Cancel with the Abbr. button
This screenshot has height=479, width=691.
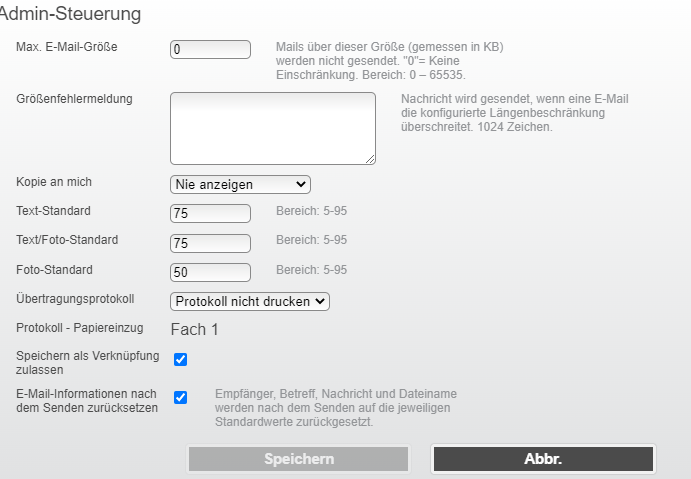click(x=543, y=459)
